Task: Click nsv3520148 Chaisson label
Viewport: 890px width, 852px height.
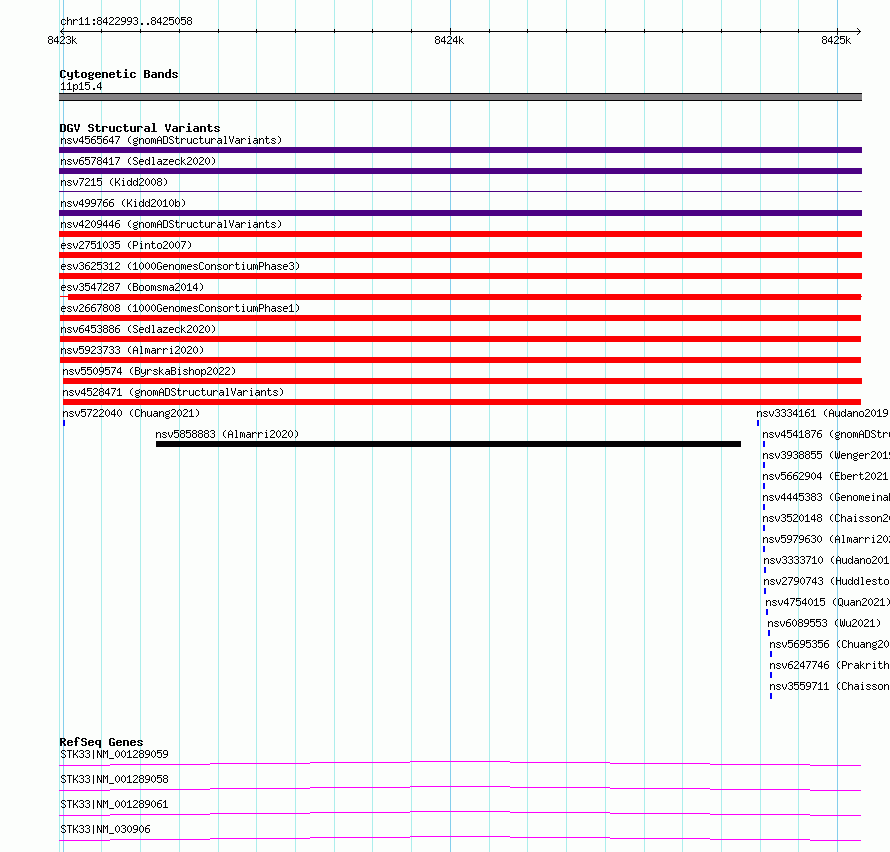Action: [x=826, y=518]
